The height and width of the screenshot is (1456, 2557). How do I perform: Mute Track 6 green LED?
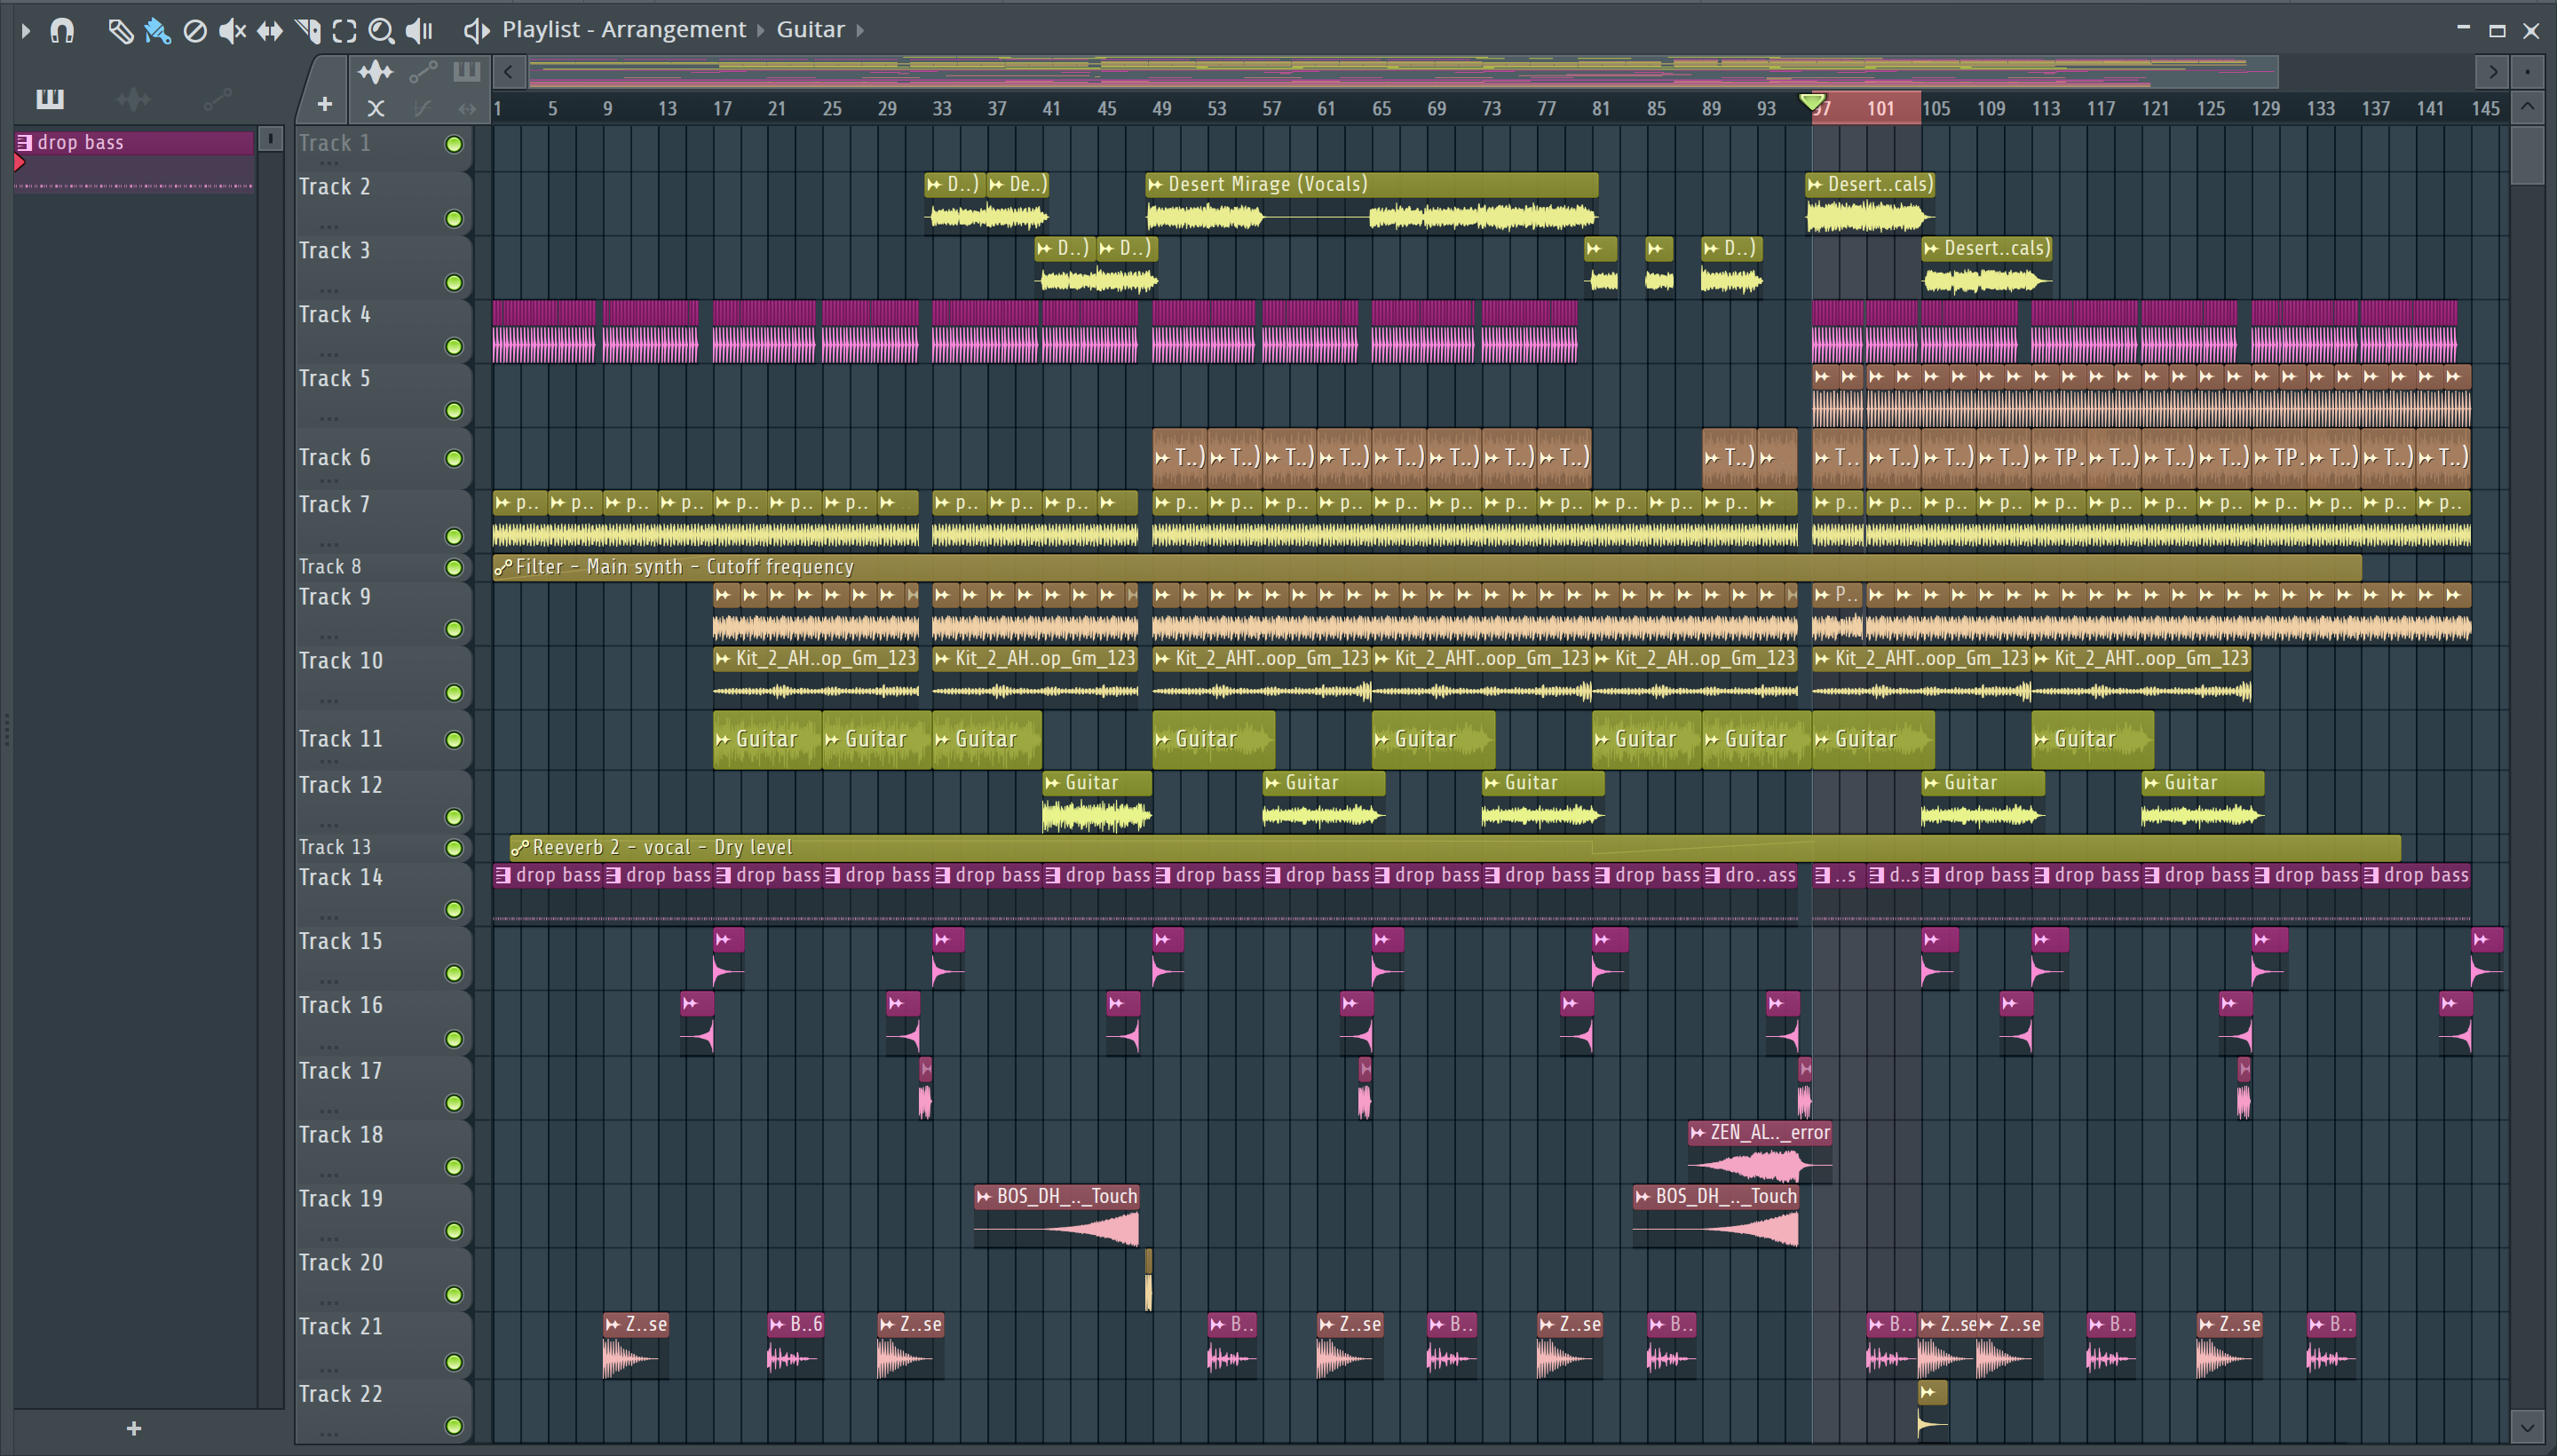[x=454, y=458]
